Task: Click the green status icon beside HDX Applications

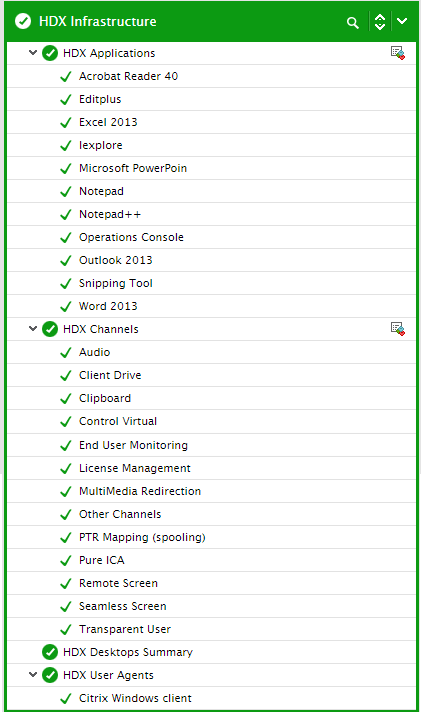Action: 50,53
